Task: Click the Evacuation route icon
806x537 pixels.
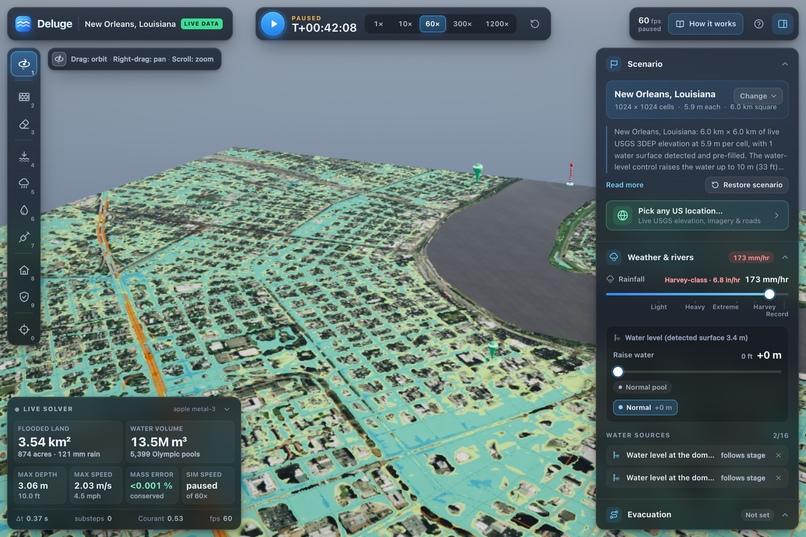Action: tap(614, 514)
